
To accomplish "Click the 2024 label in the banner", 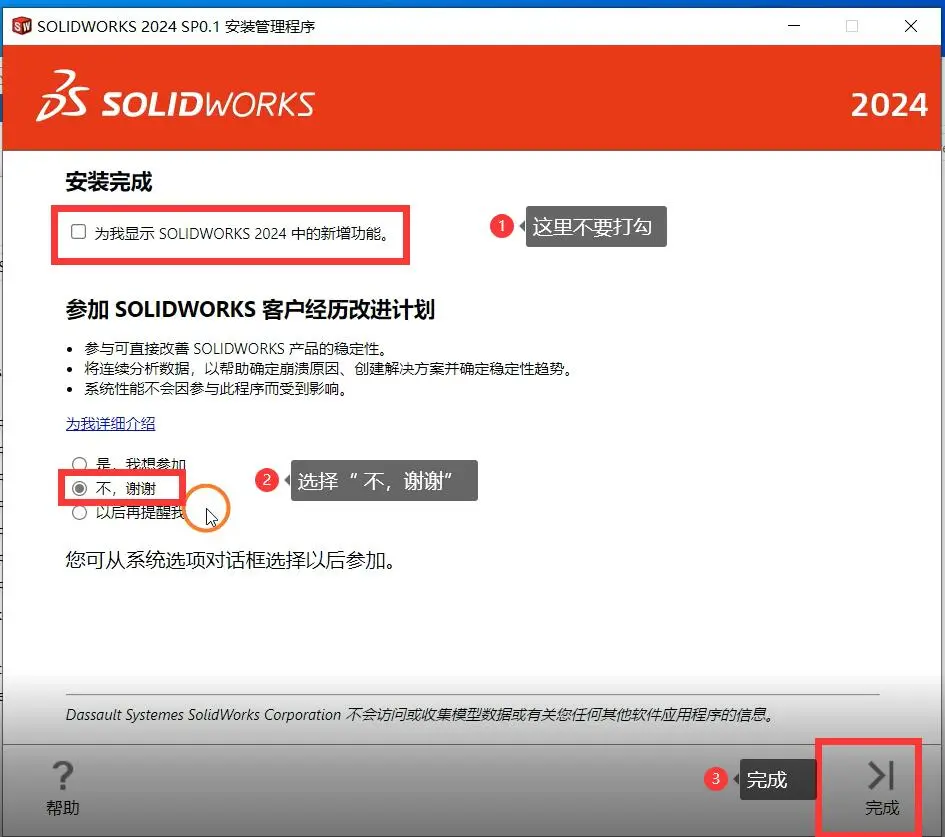I will 889,105.
